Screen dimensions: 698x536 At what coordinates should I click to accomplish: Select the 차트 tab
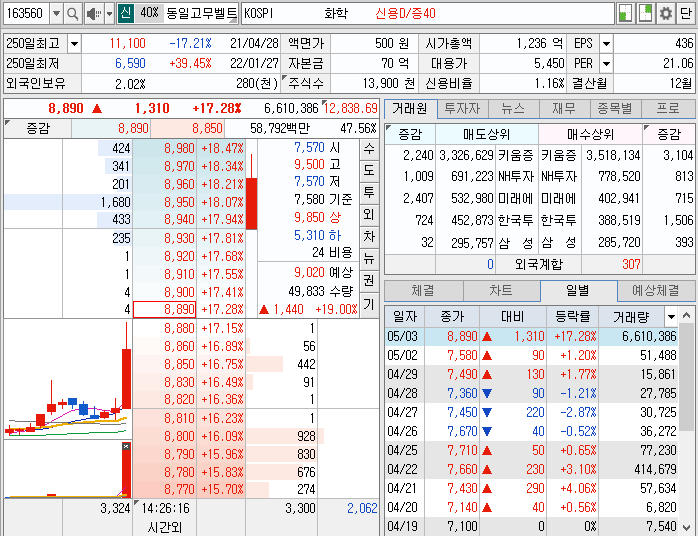(x=501, y=291)
